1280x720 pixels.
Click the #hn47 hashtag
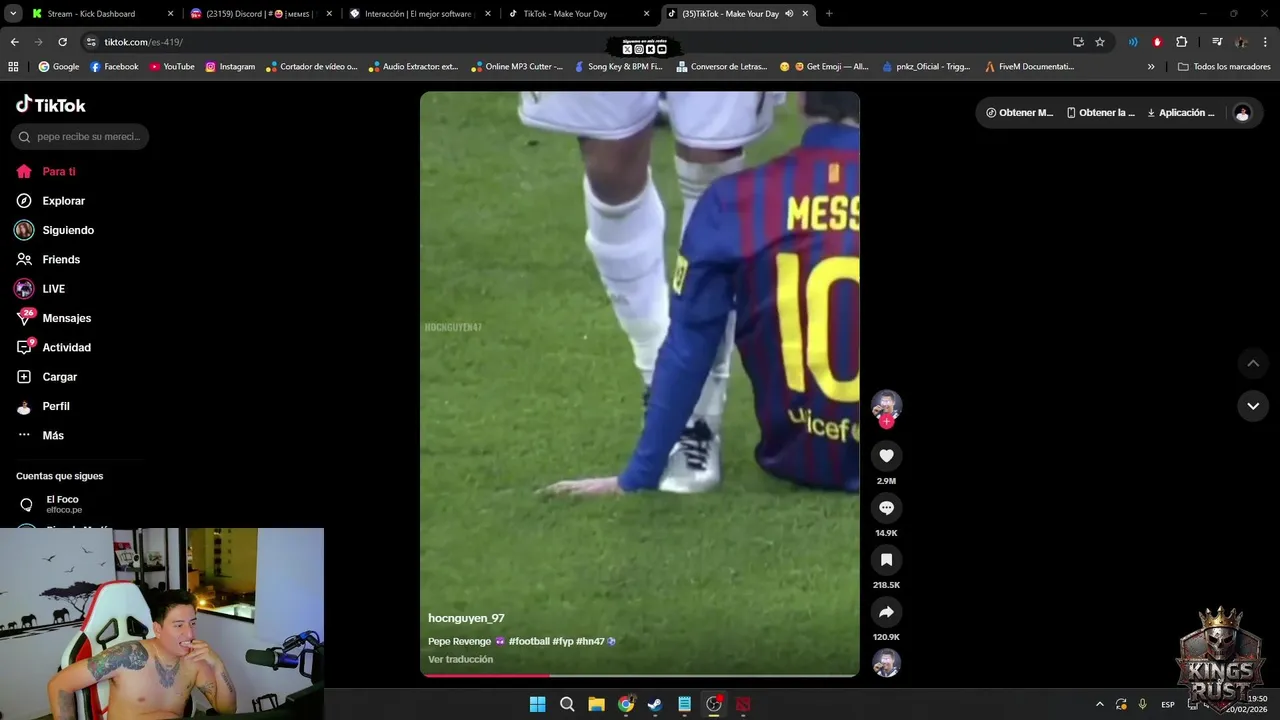[x=591, y=641]
